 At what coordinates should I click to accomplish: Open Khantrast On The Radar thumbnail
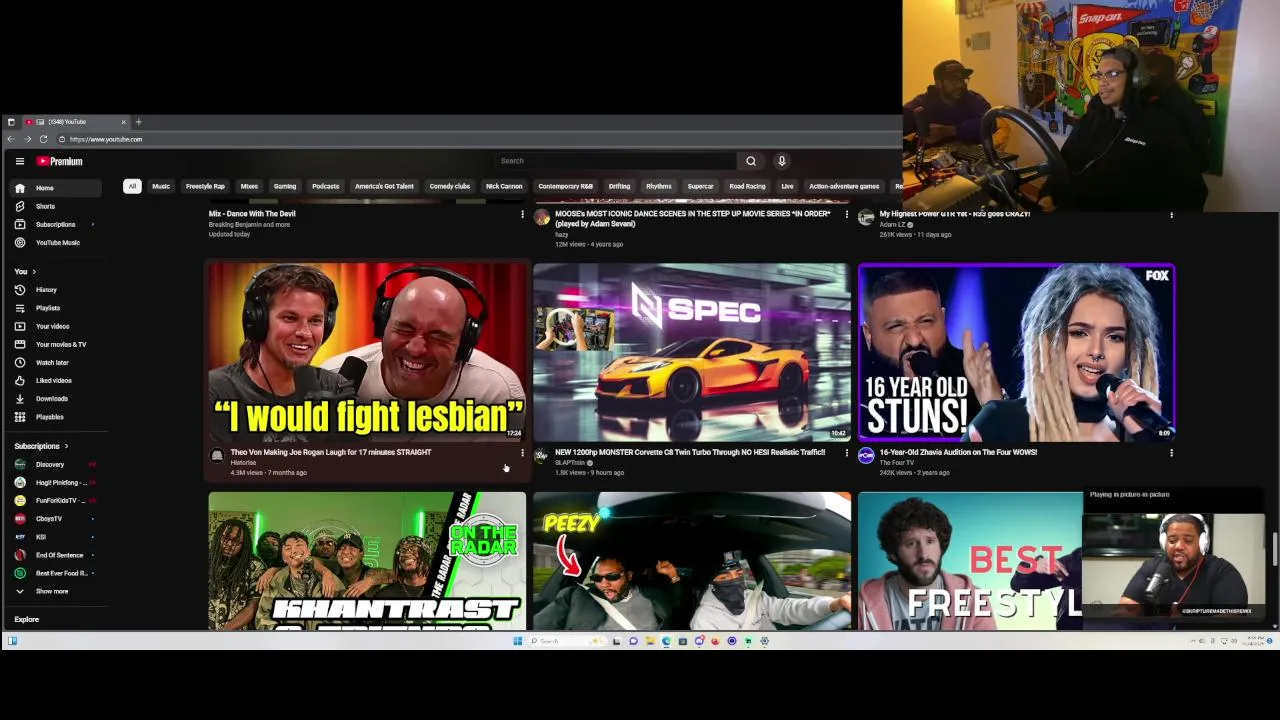(x=367, y=561)
